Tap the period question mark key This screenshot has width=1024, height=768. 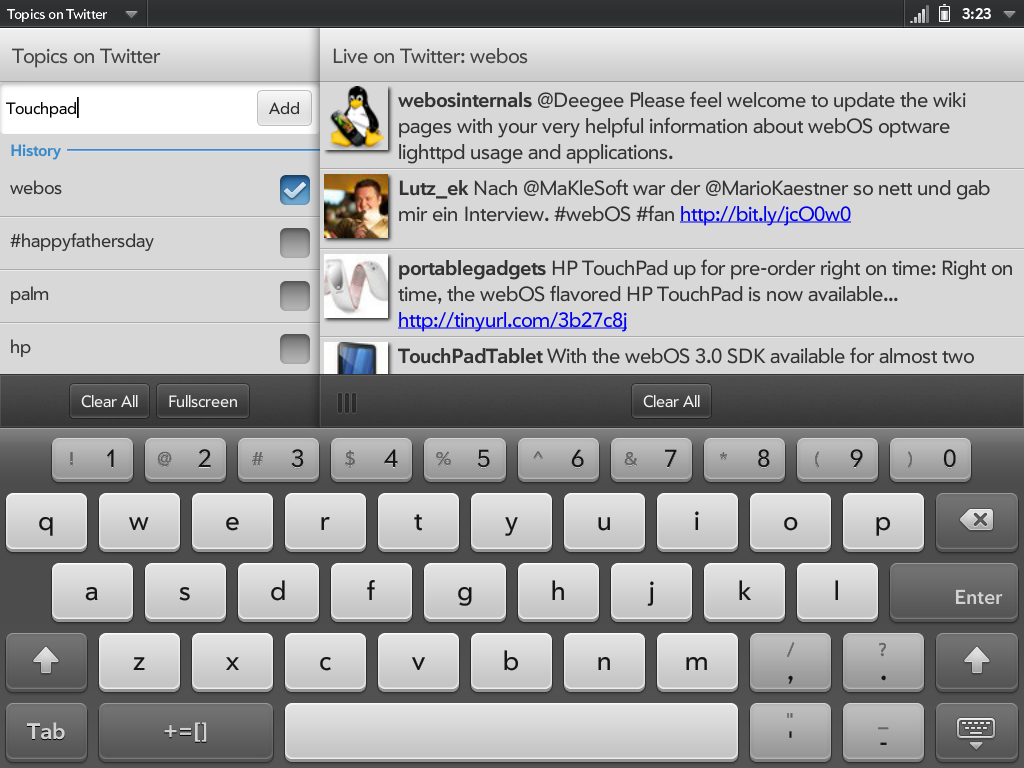884,661
